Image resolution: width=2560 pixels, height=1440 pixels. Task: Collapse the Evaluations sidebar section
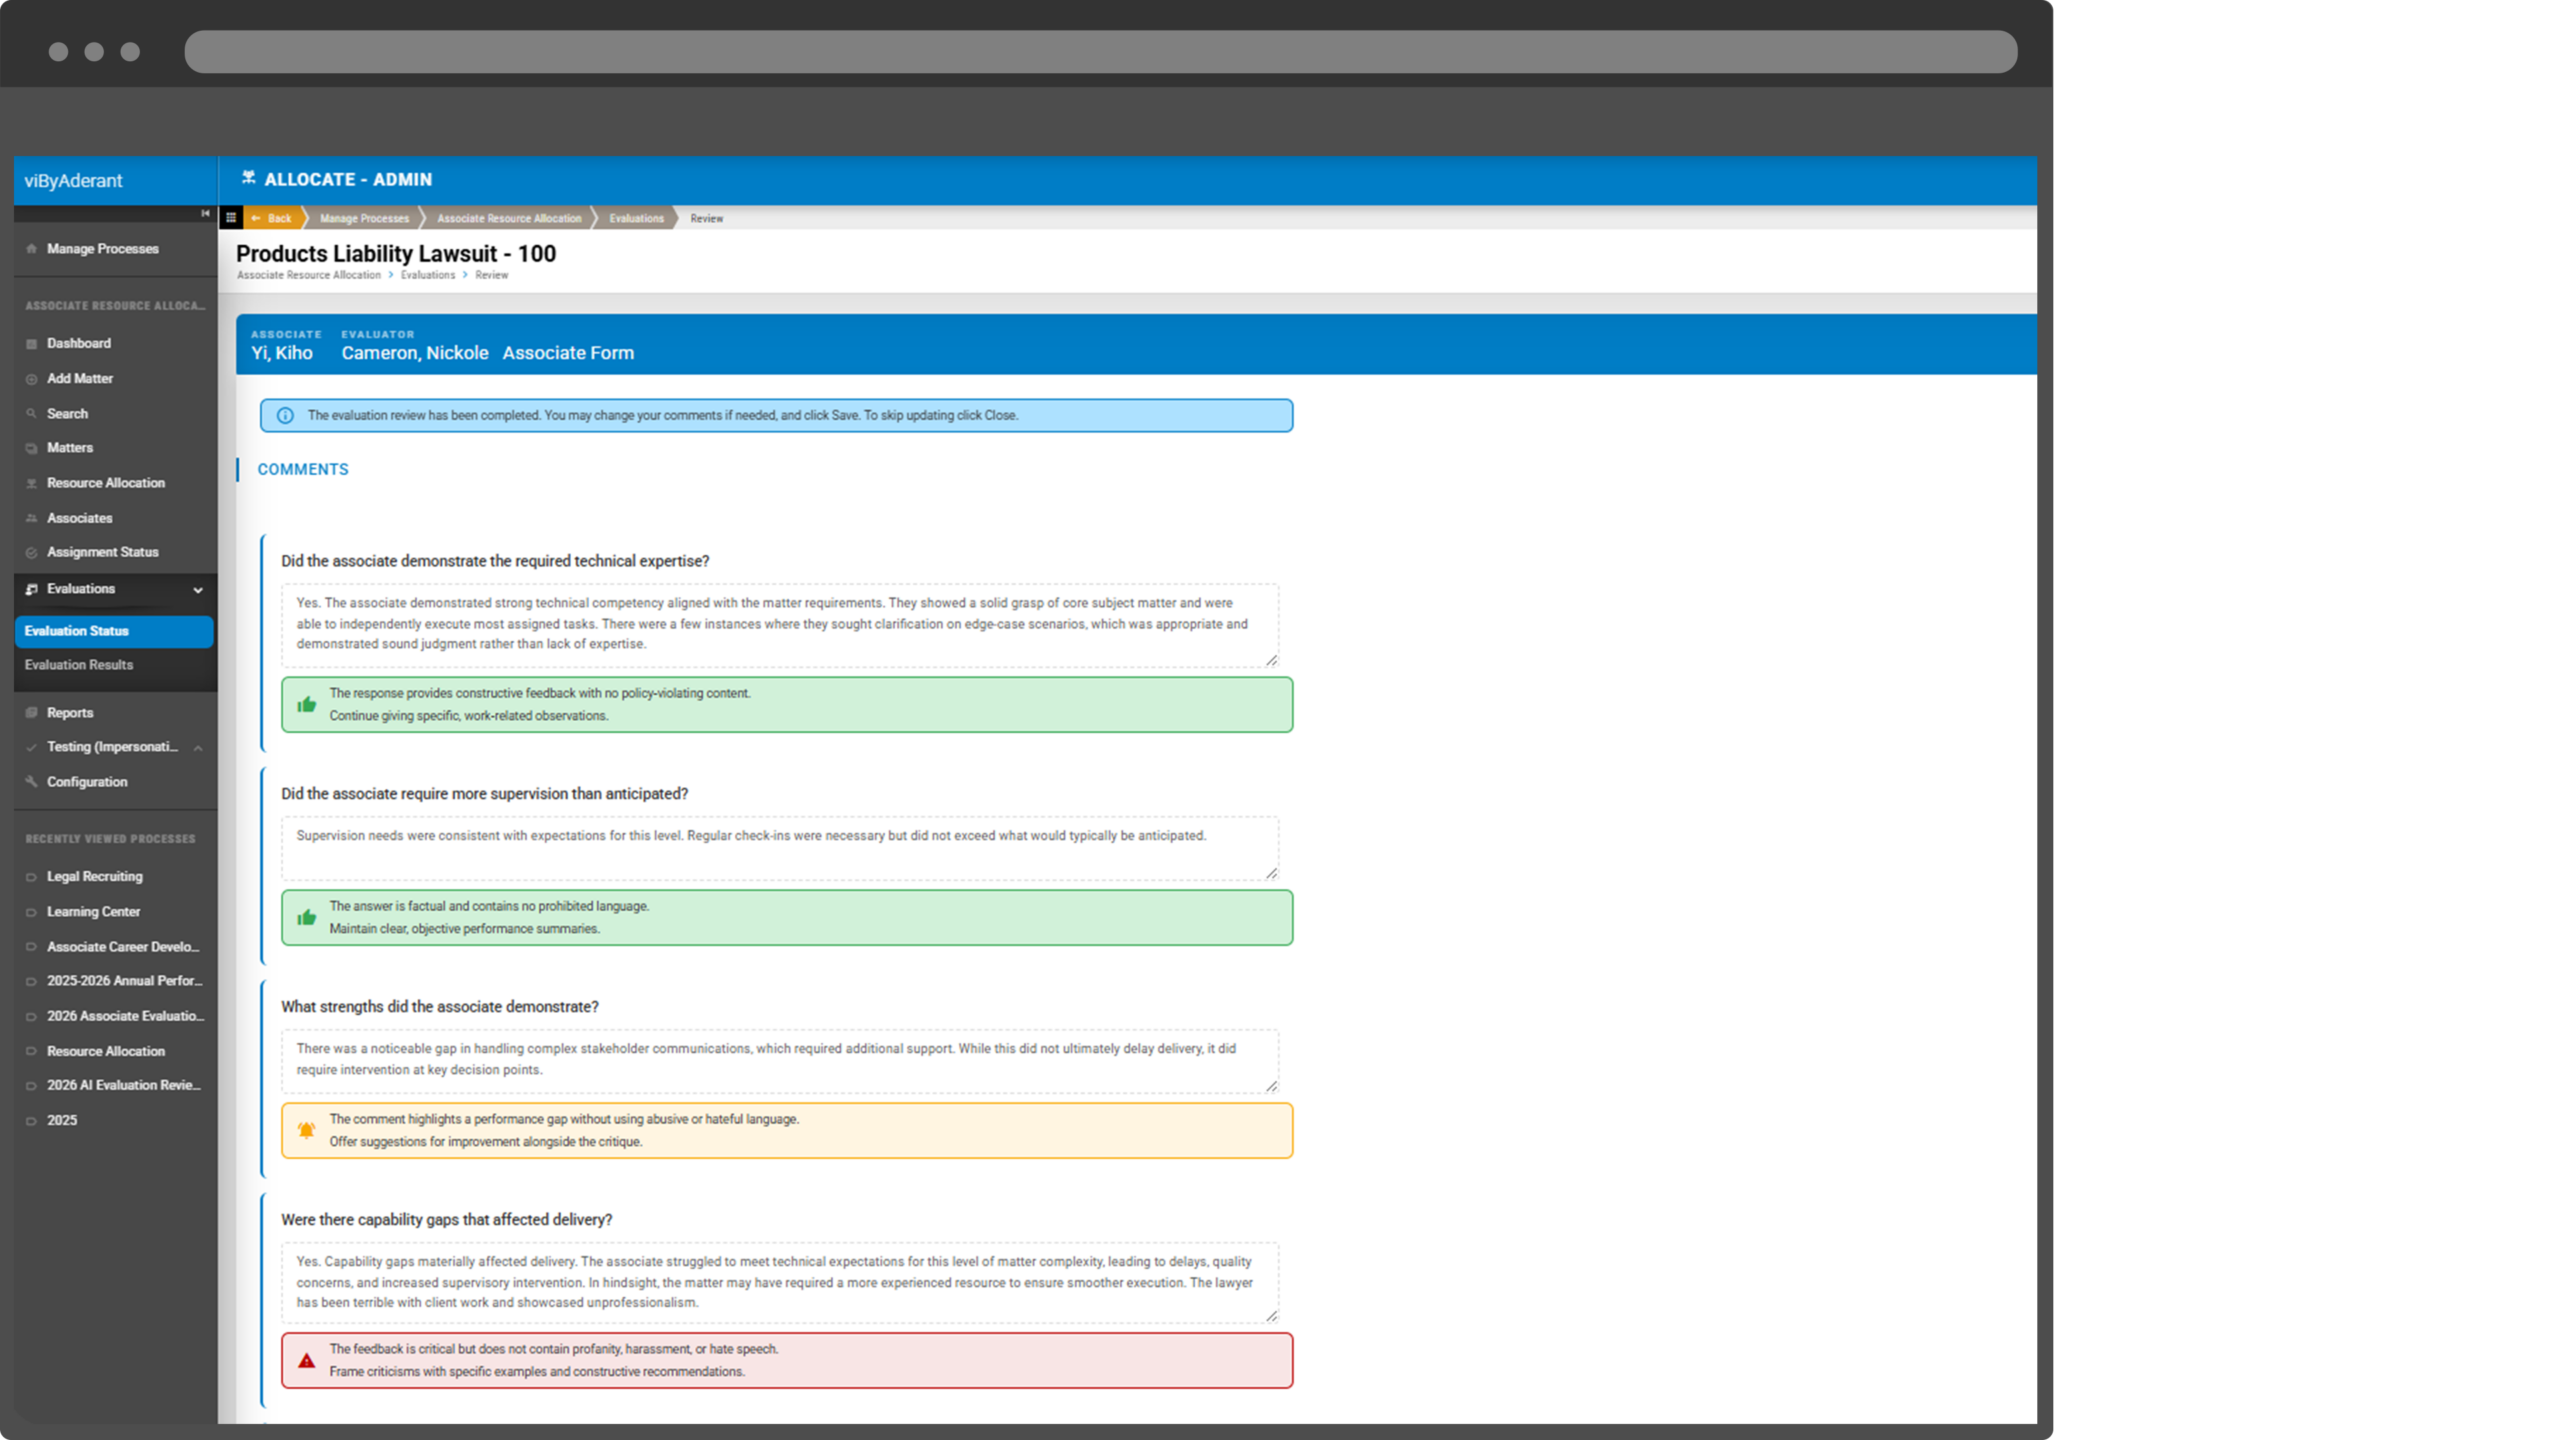point(198,590)
